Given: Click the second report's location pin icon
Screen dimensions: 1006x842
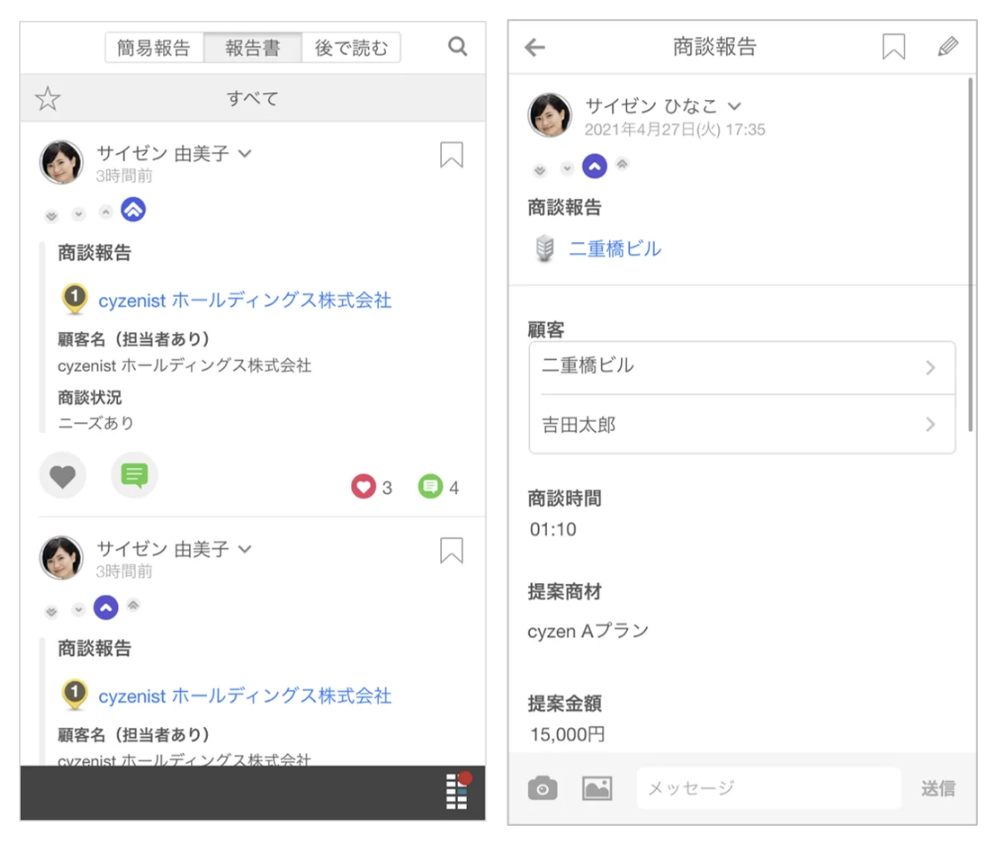Looking at the screenshot, I should pyautogui.click(x=74, y=695).
